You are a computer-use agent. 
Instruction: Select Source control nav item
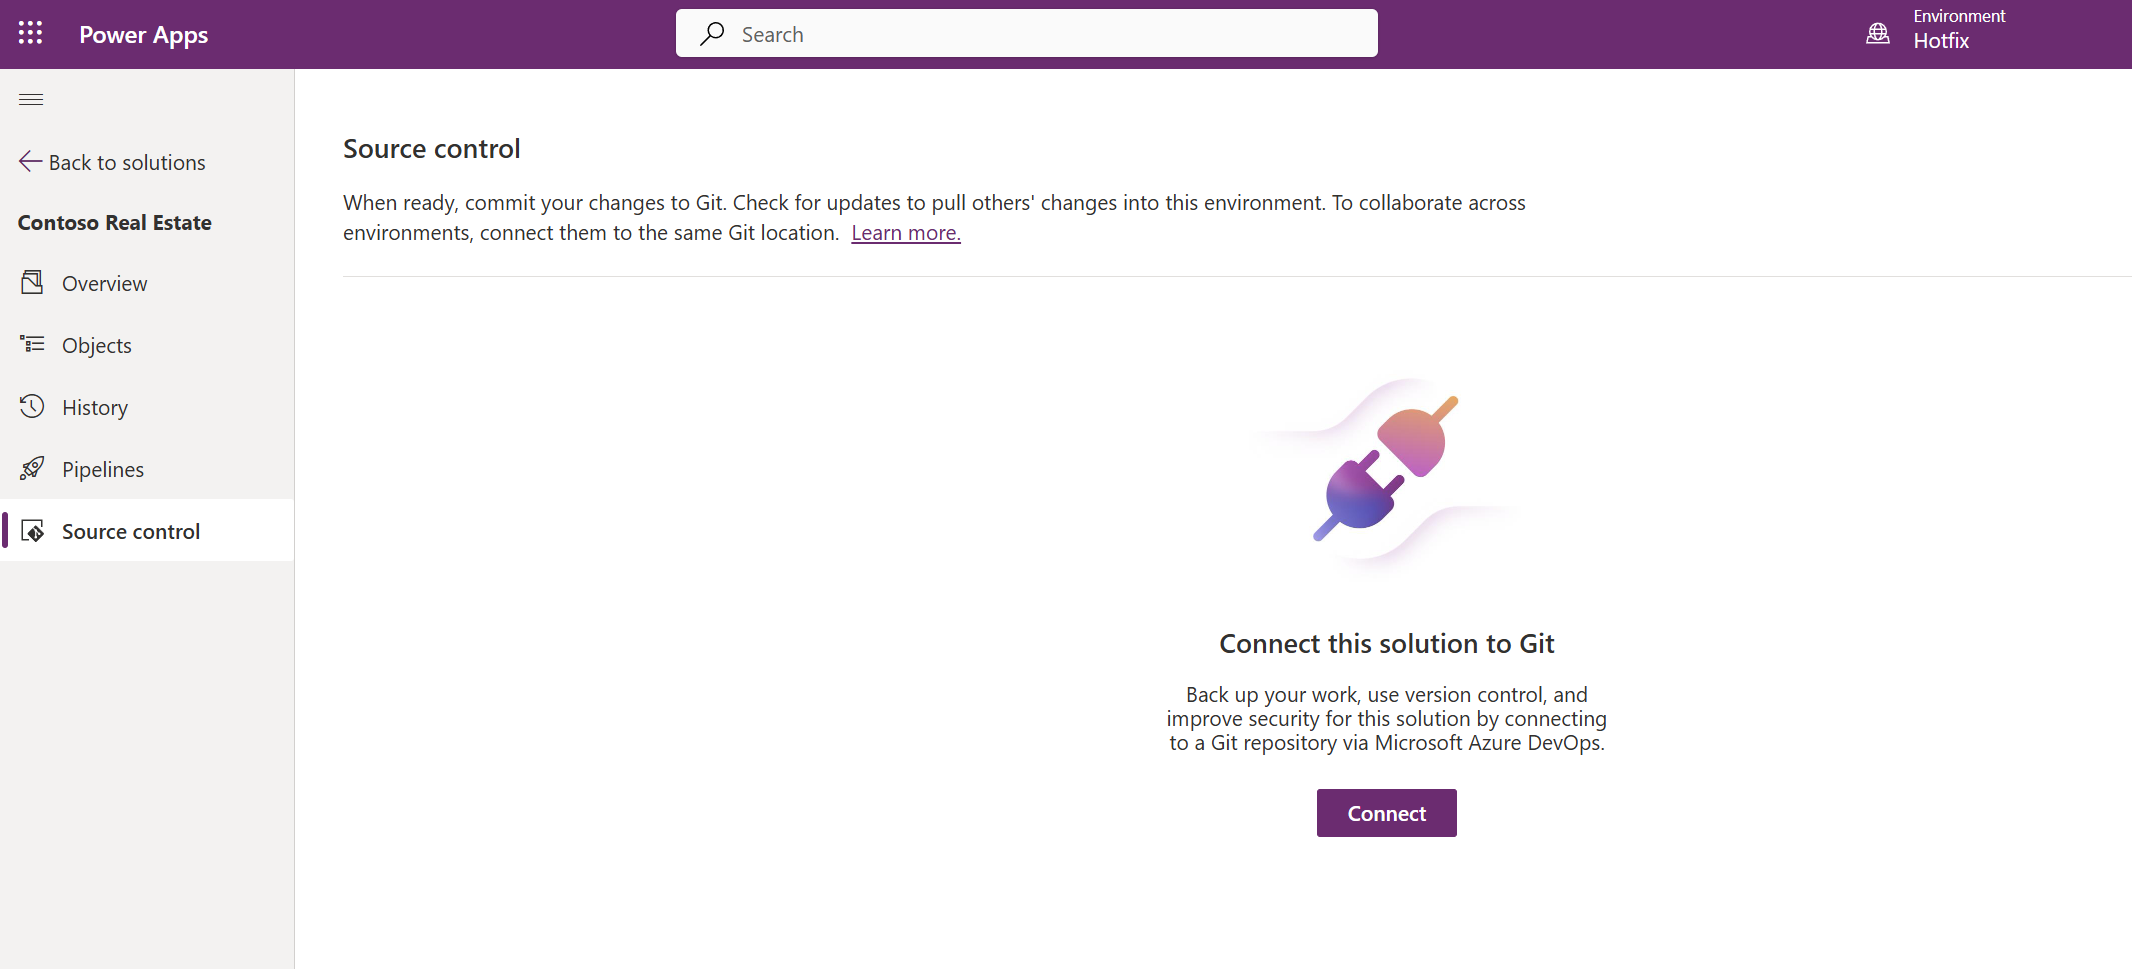point(147,531)
